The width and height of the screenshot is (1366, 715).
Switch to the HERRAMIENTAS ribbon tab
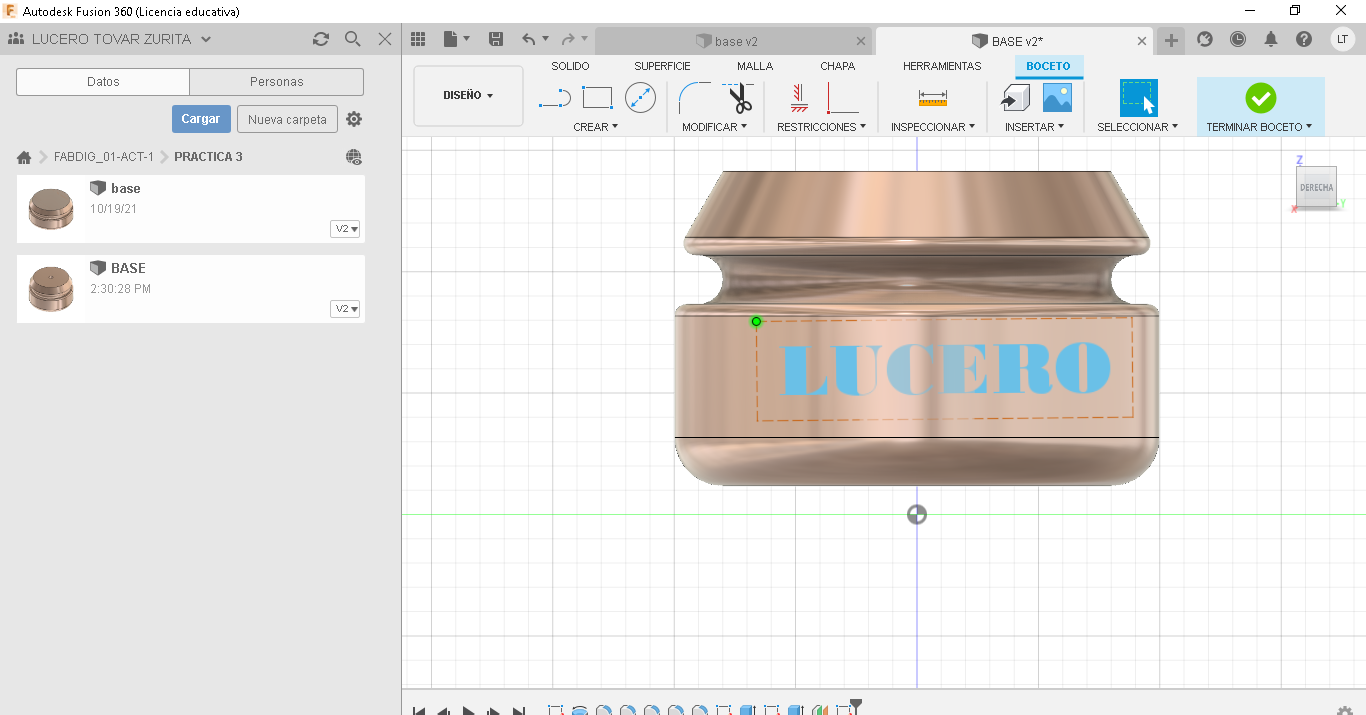pyautogui.click(x=942, y=66)
